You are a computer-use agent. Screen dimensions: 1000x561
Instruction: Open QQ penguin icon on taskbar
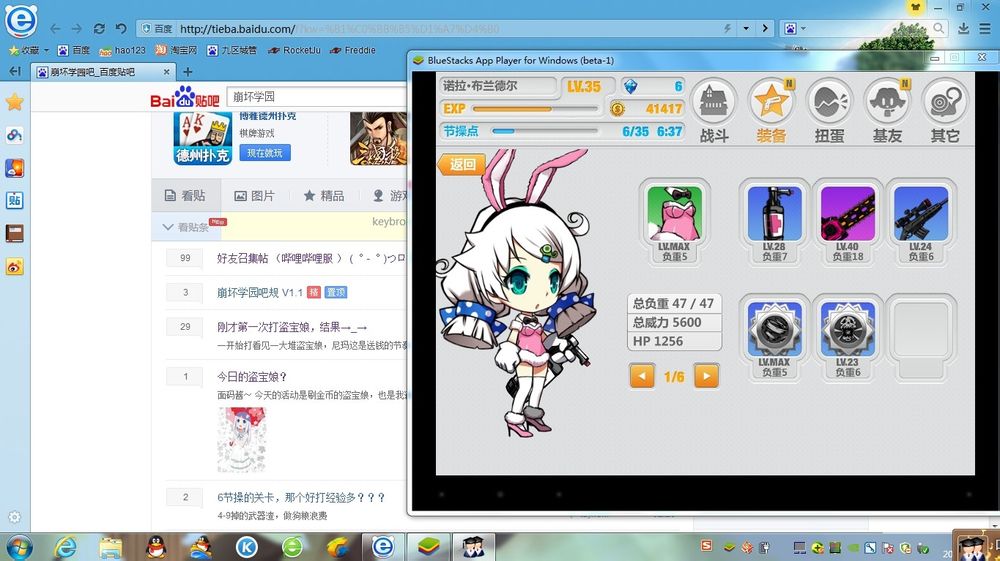click(x=156, y=547)
